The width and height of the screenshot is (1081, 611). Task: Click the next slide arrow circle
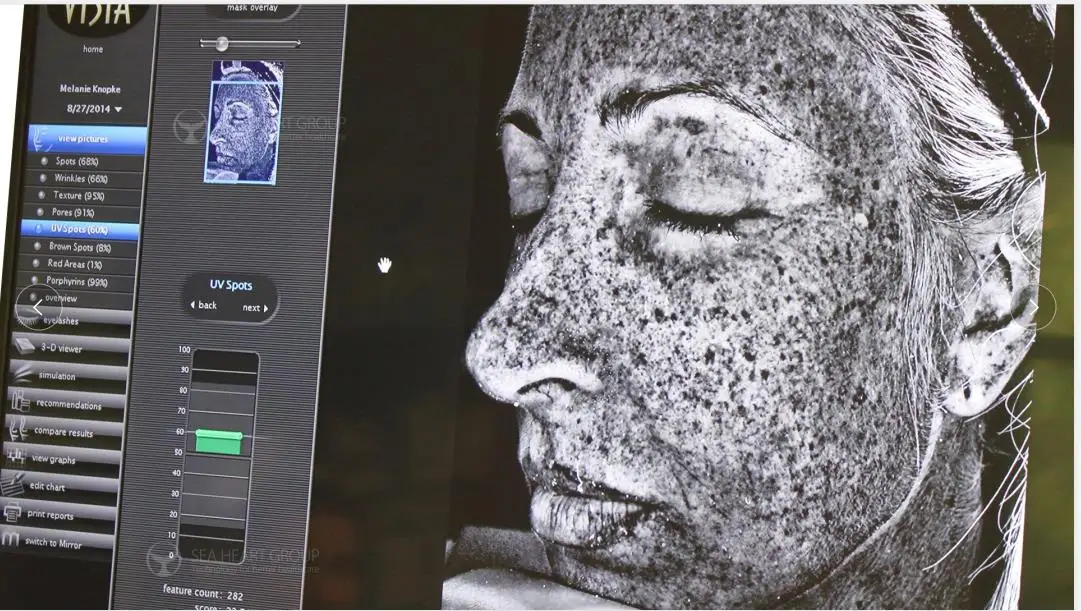[1032, 308]
